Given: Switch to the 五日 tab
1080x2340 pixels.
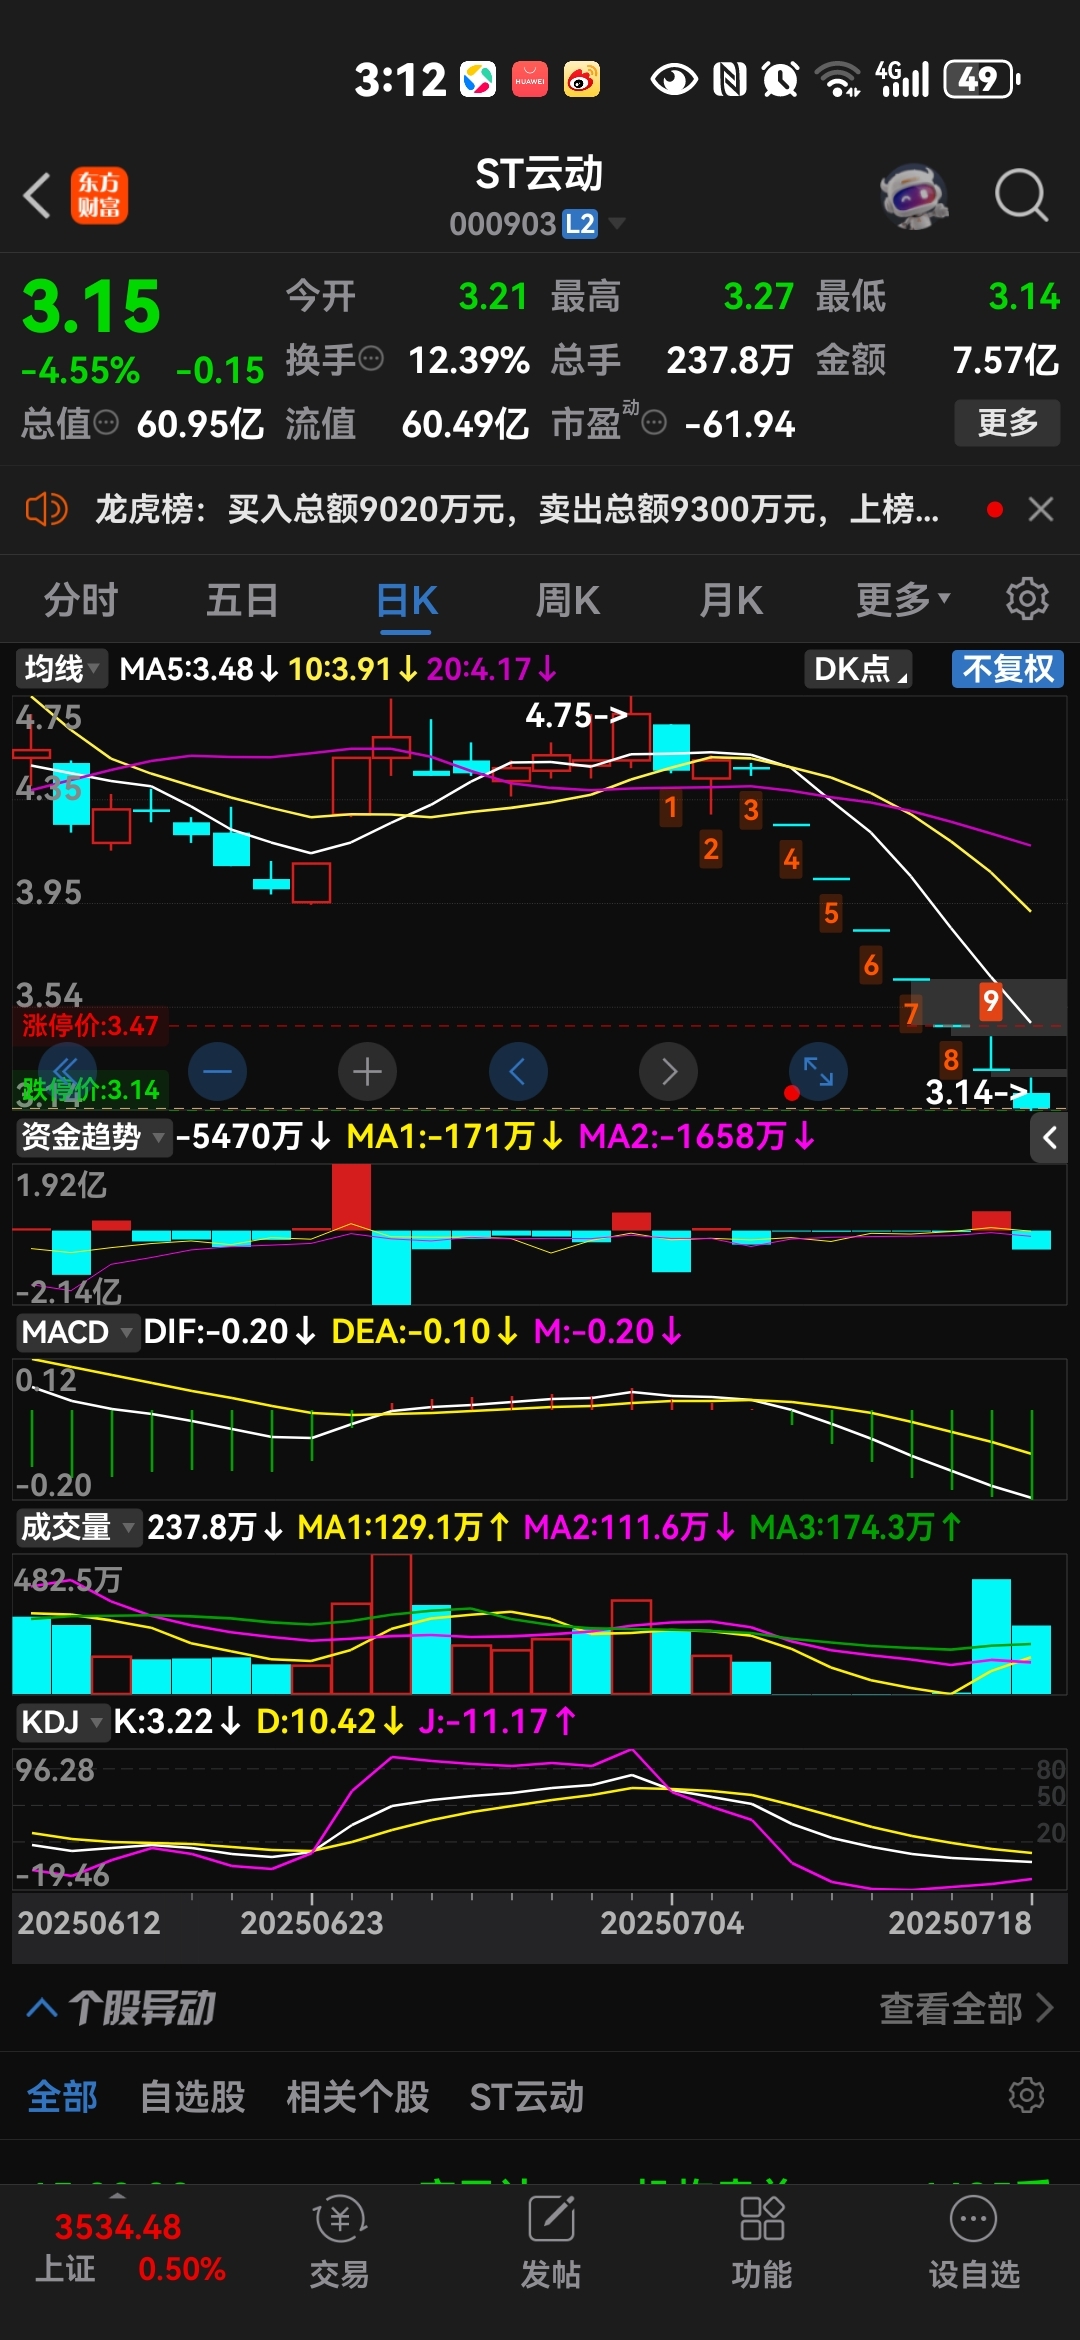Looking at the screenshot, I should tap(242, 600).
